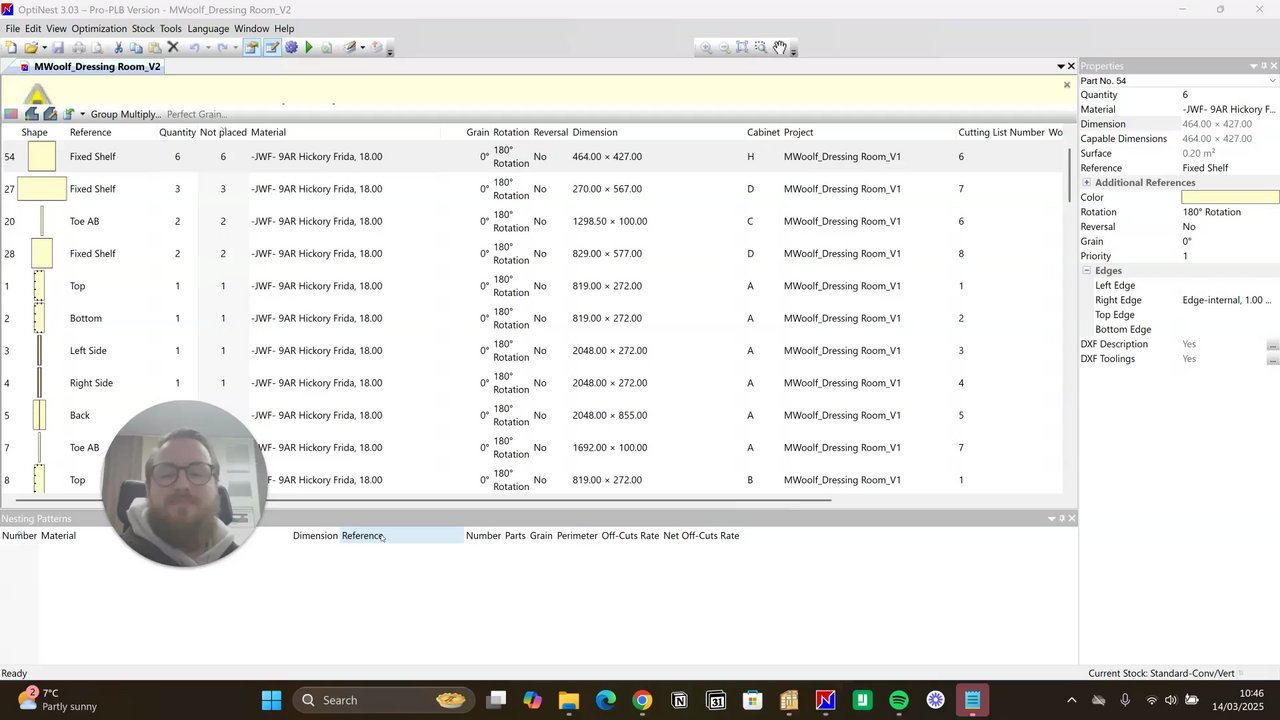
Task: Click the DXF Toolings browse button
Action: click(x=1272, y=359)
